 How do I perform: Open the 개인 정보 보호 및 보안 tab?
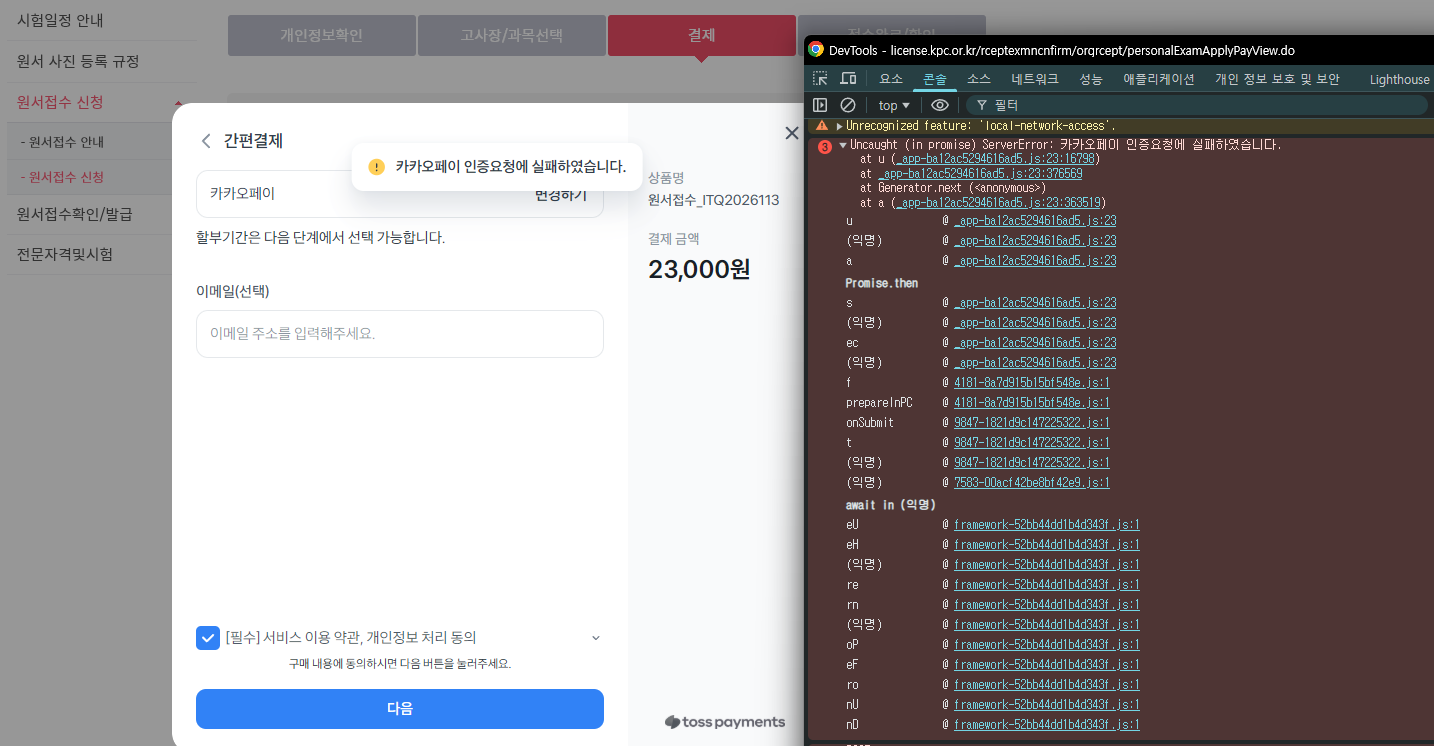[1277, 79]
